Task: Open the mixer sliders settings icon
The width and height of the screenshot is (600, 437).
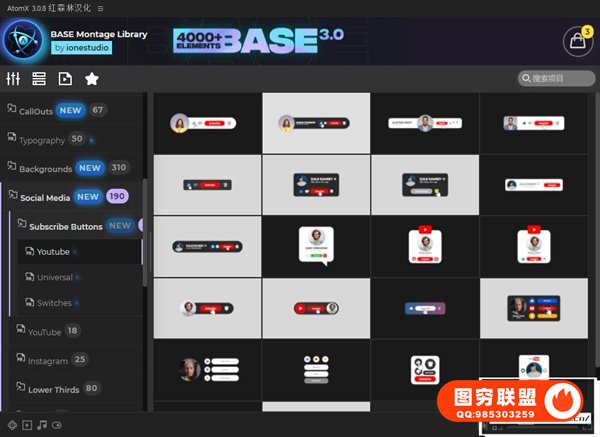Action: (x=14, y=79)
